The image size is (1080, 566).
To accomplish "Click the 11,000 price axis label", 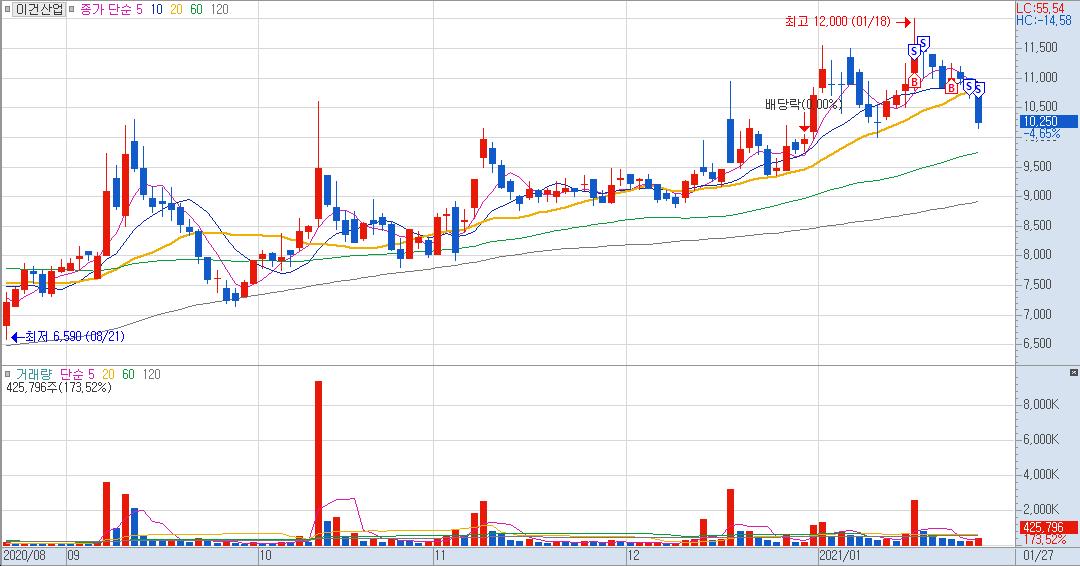I will click(1041, 77).
